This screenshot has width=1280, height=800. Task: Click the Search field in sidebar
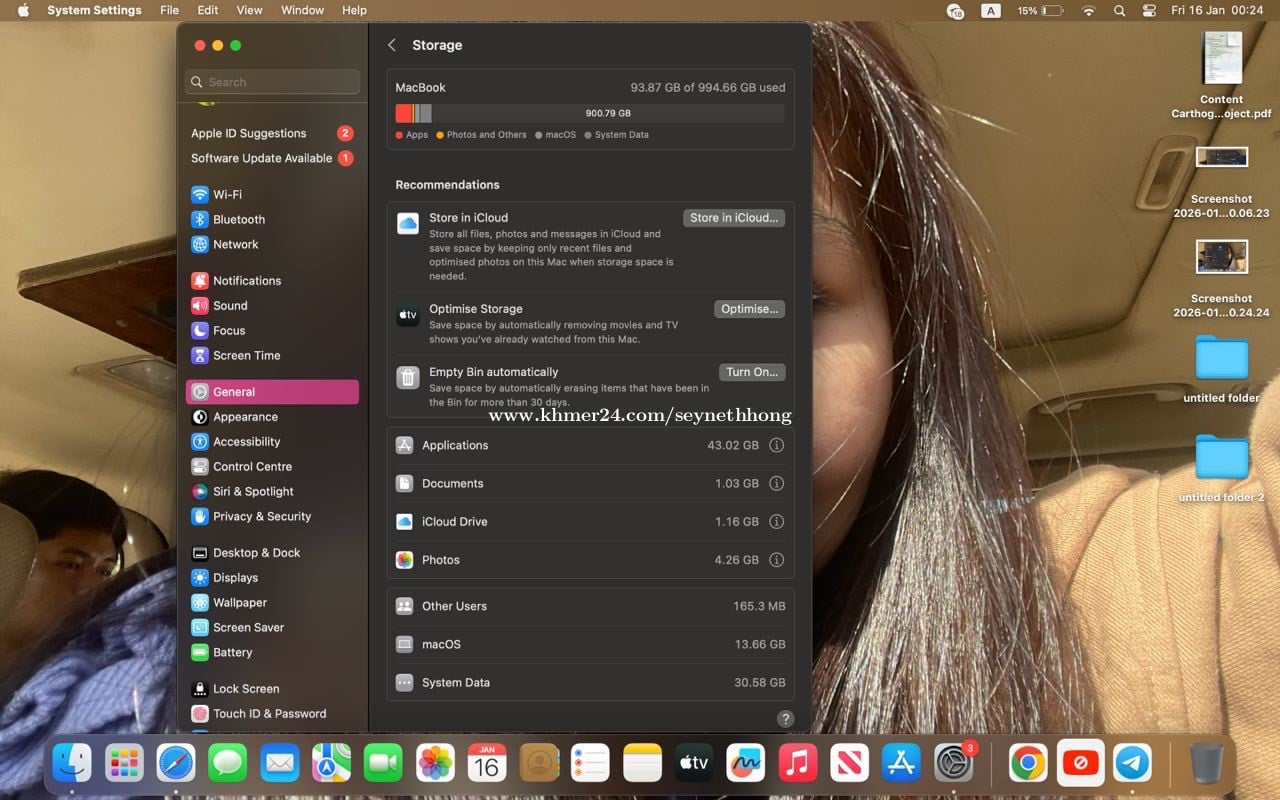[272, 82]
